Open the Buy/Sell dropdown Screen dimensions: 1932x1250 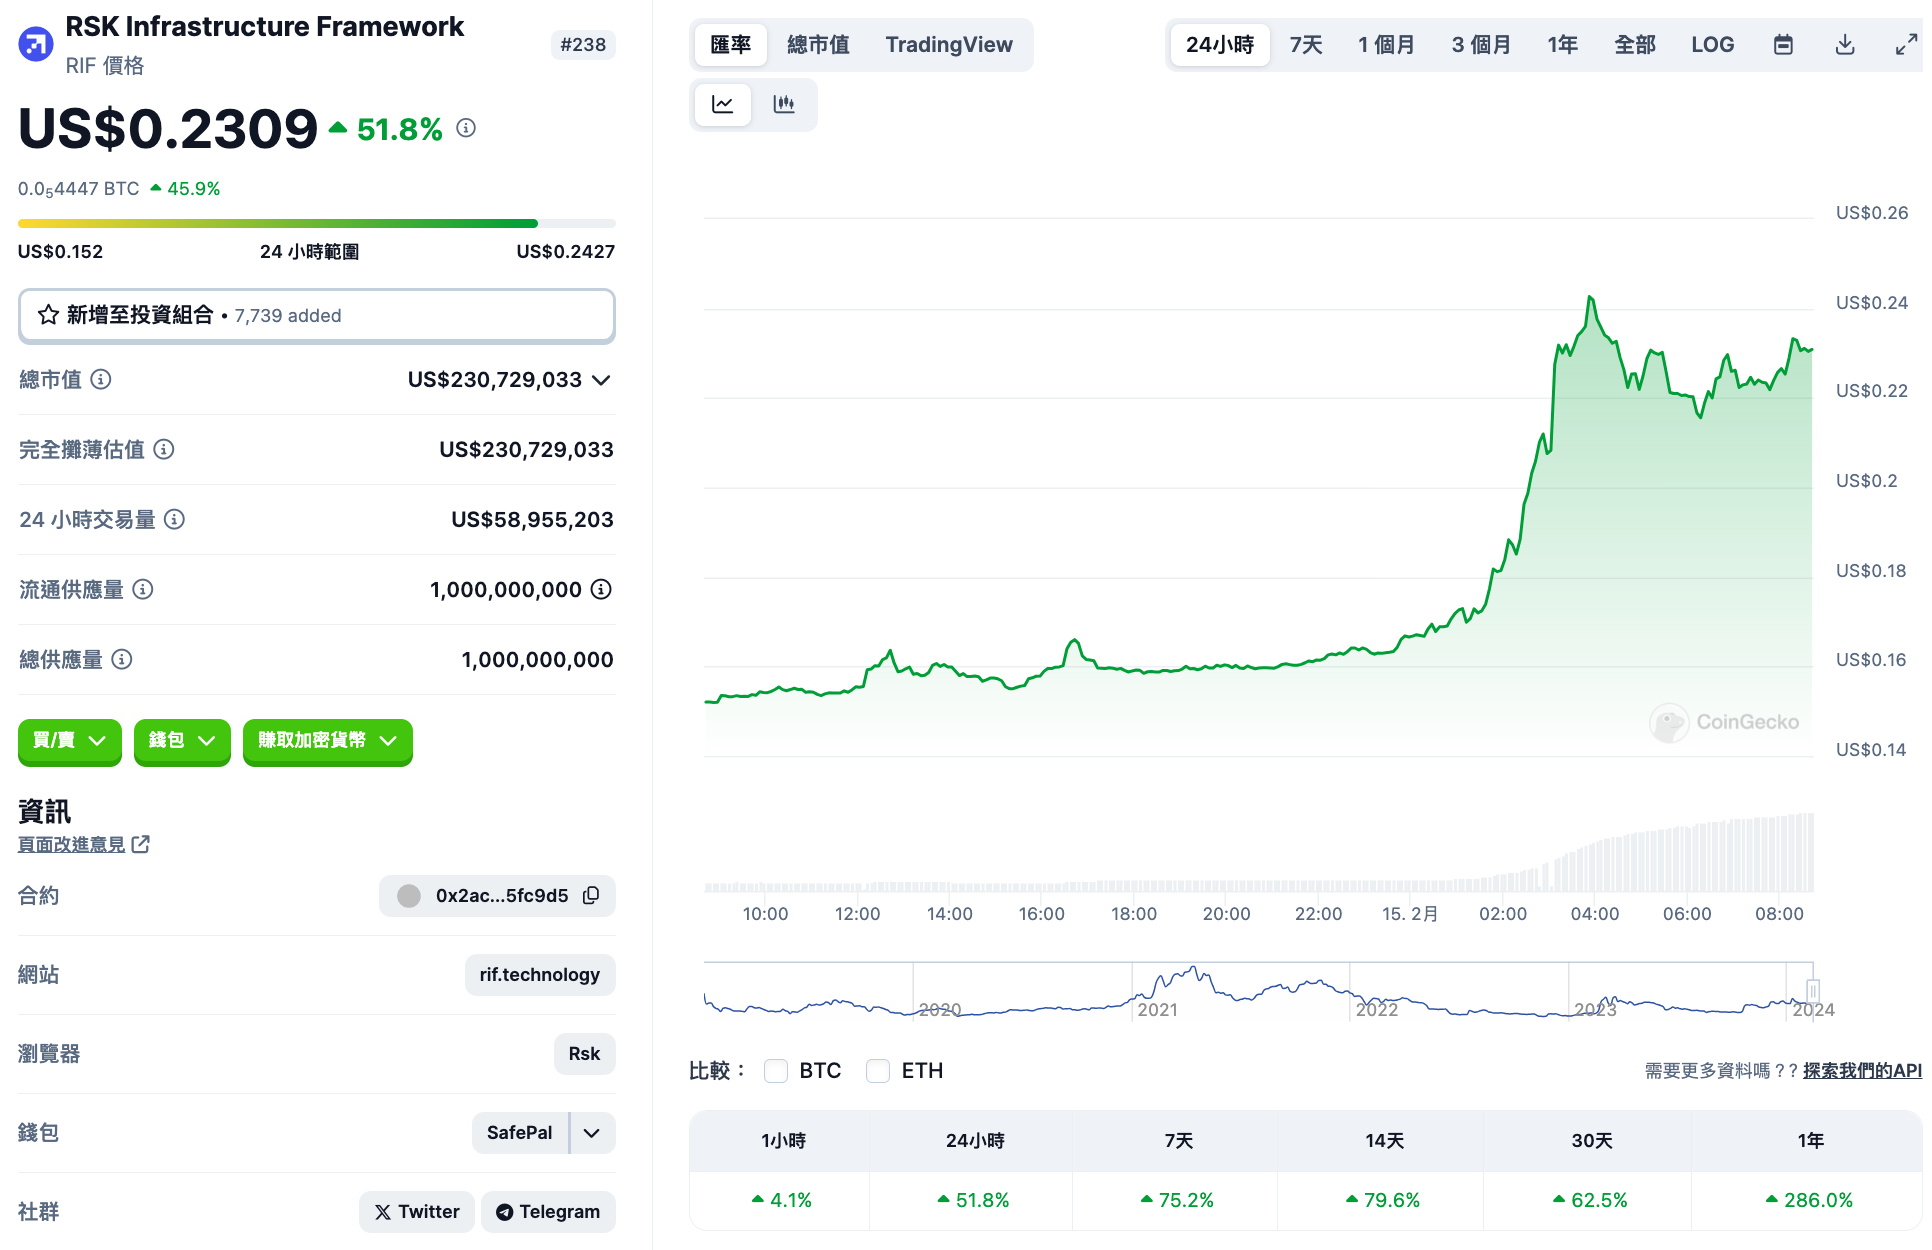coord(69,741)
